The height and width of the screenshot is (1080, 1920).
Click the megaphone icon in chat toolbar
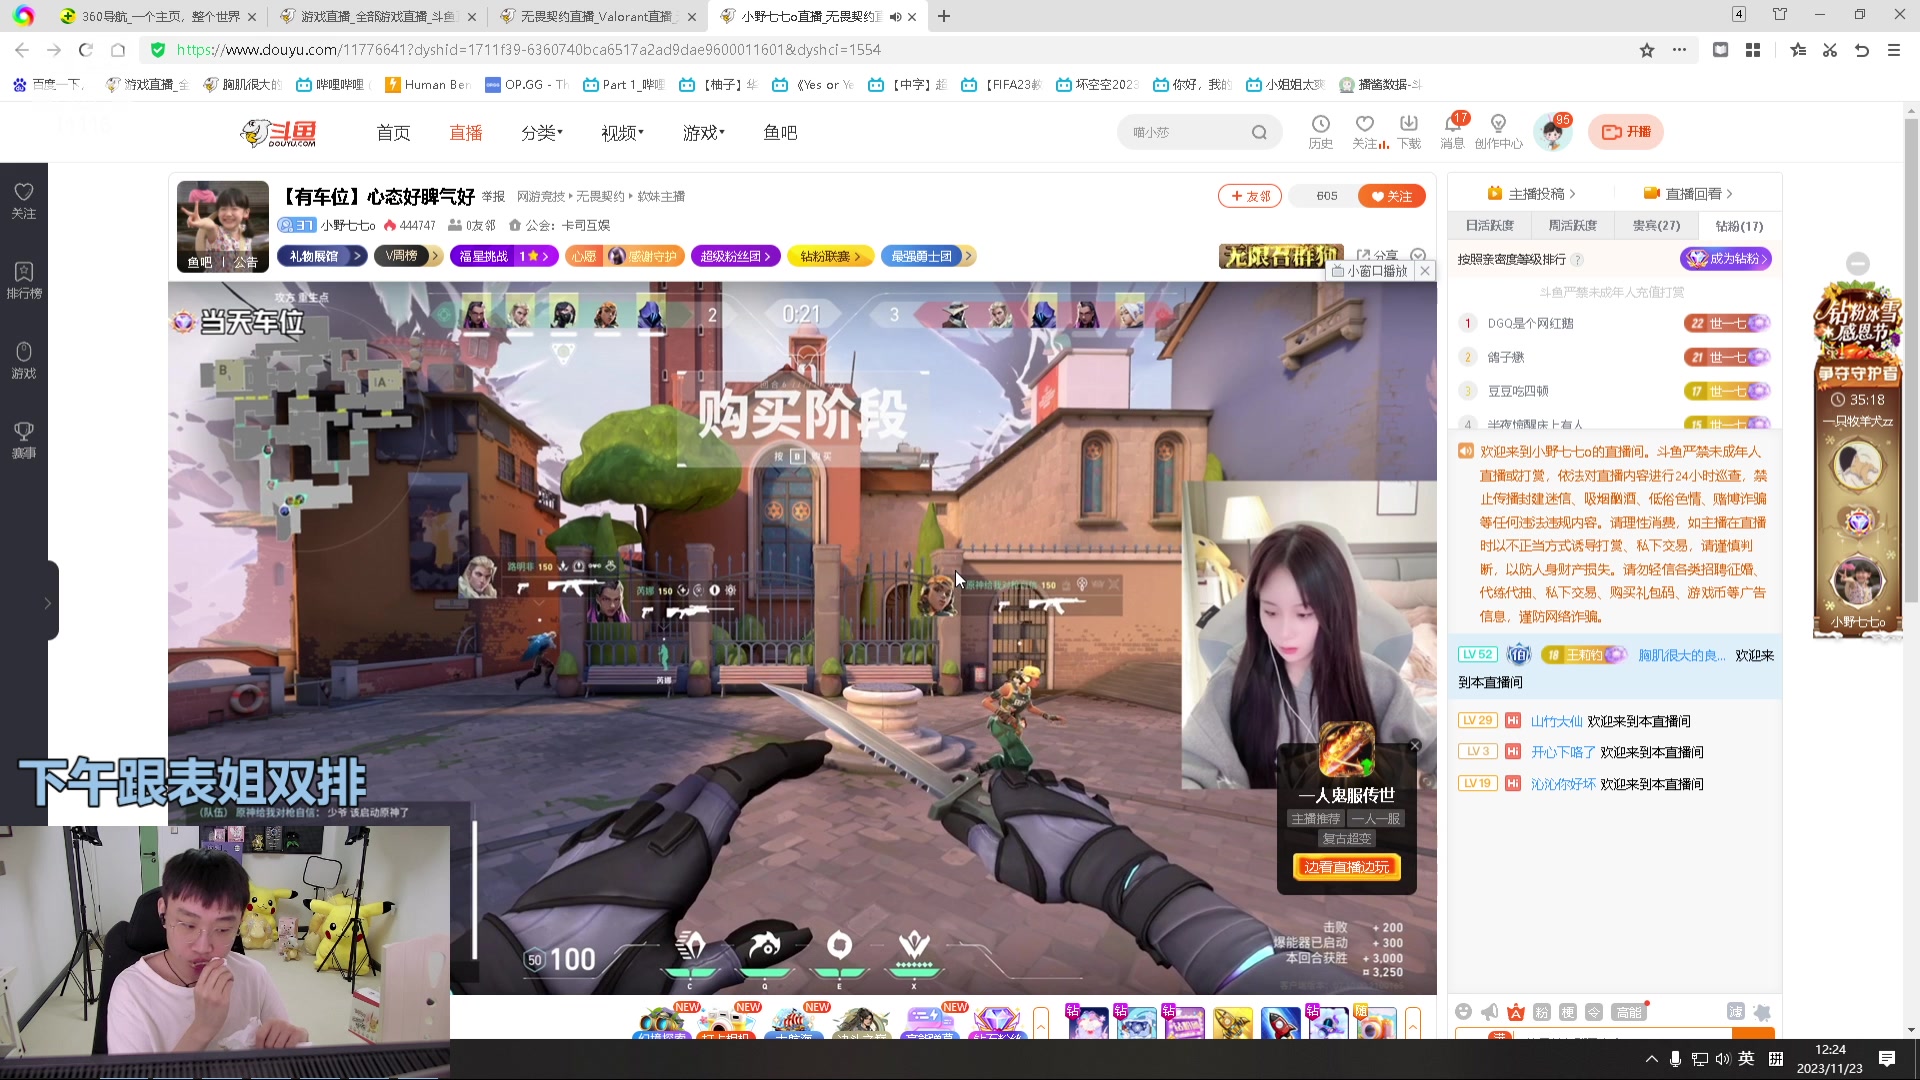coord(1490,1012)
